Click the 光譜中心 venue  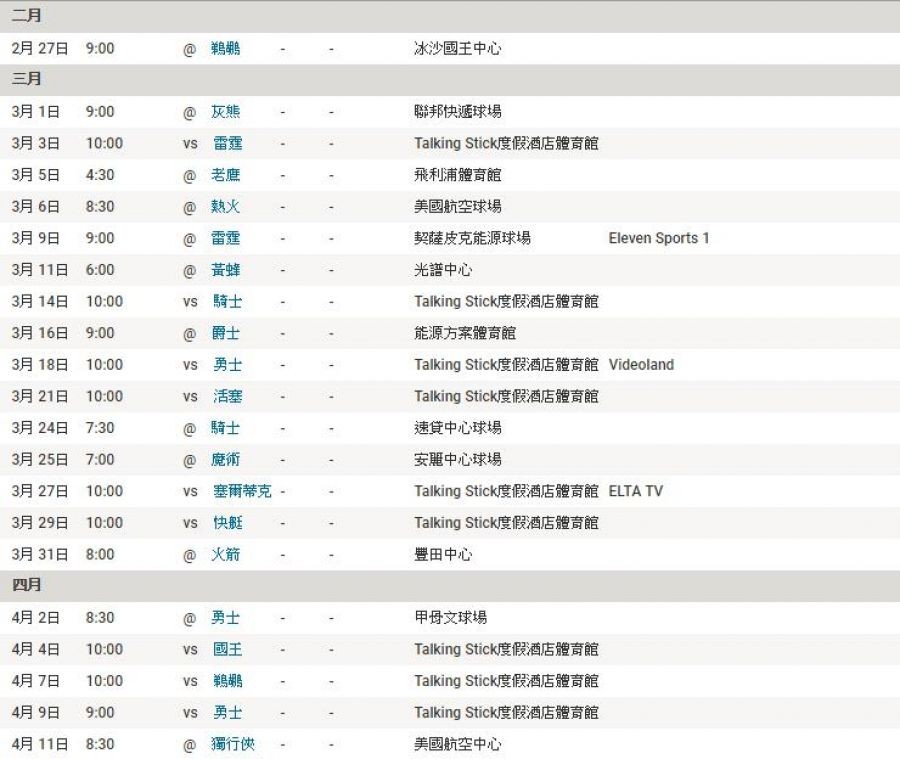(443, 270)
